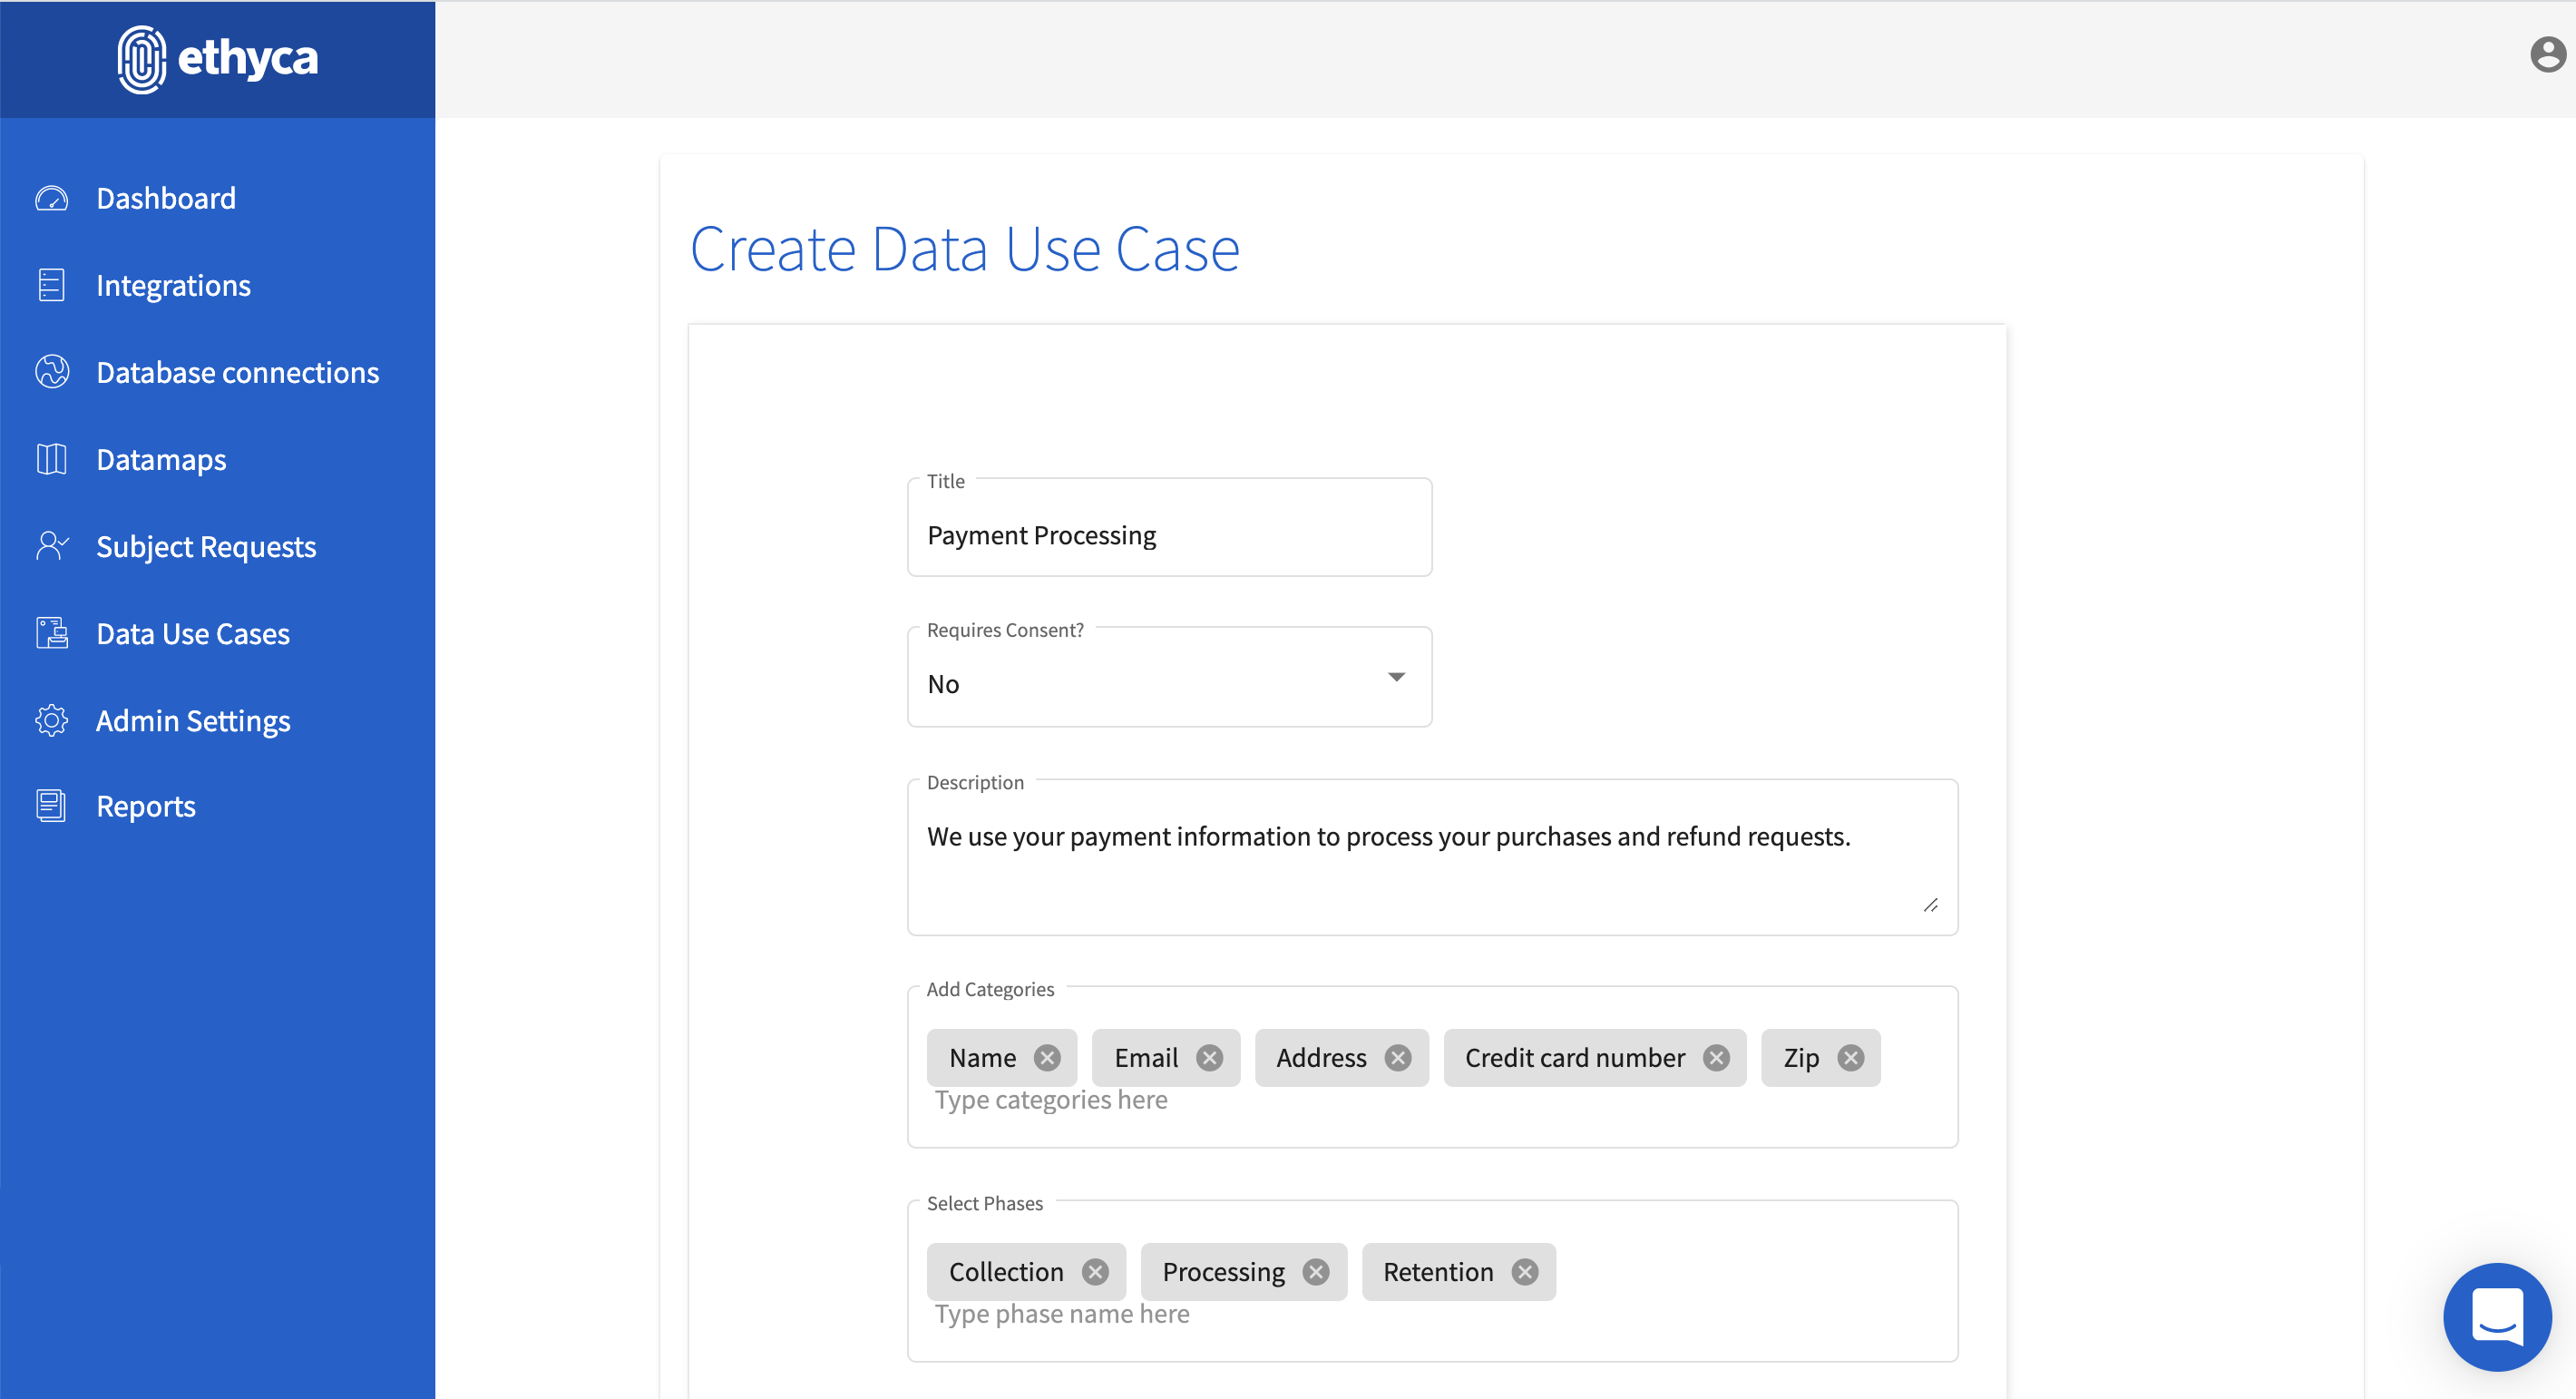Remove the Credit card number chip
This screenshot has width=2576, height=1399.
tap(1716, 1058)
